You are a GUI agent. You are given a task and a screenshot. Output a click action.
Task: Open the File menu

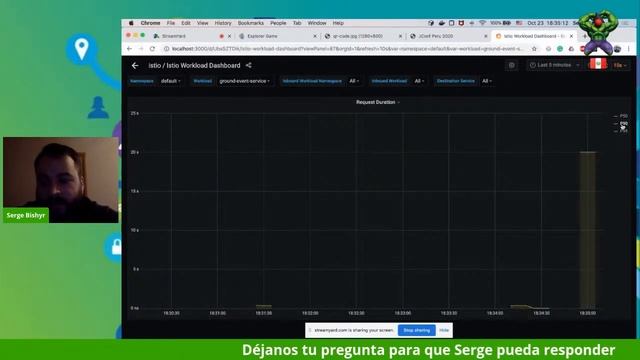171,23
